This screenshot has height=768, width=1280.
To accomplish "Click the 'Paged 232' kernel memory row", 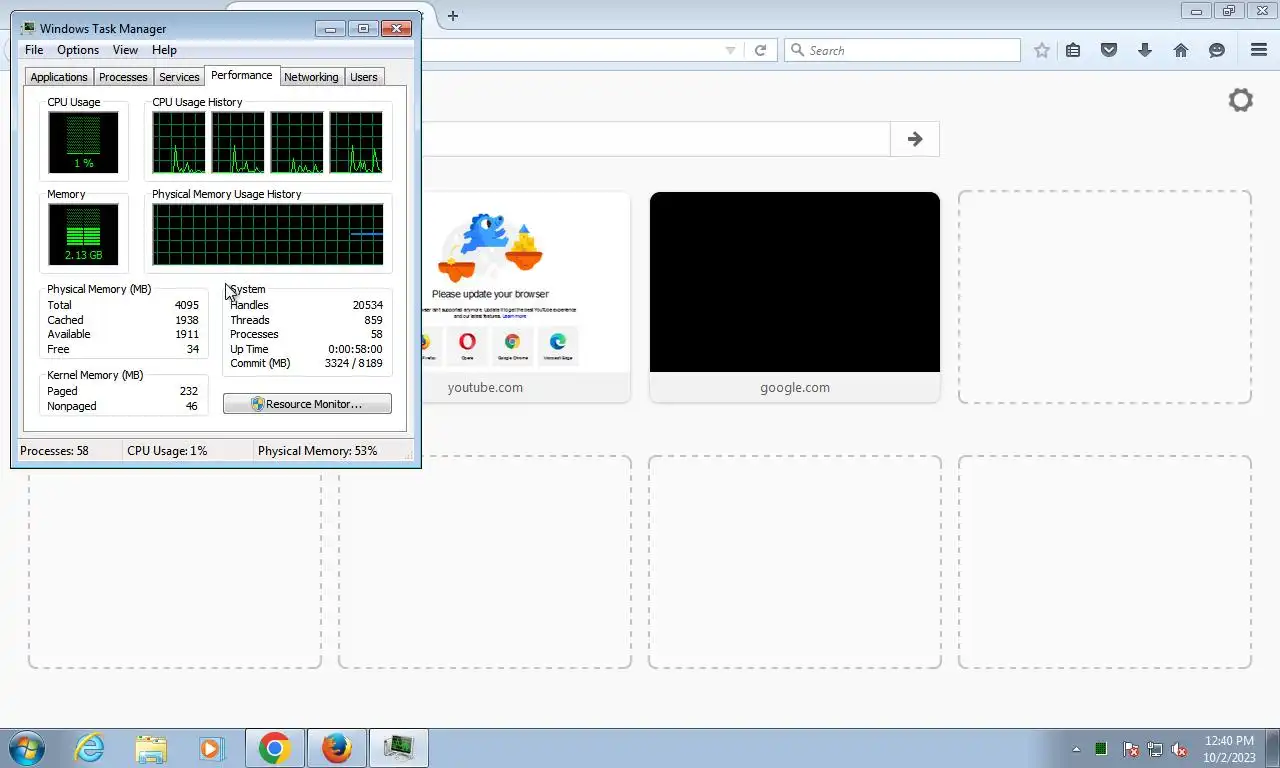I will (123, 391).
